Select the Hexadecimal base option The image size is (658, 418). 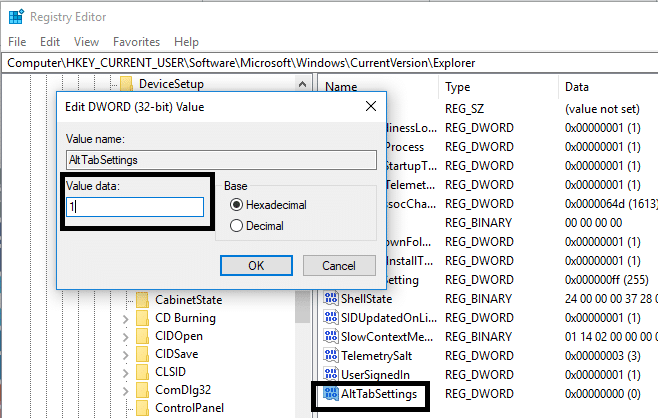(x=236, y=204)
